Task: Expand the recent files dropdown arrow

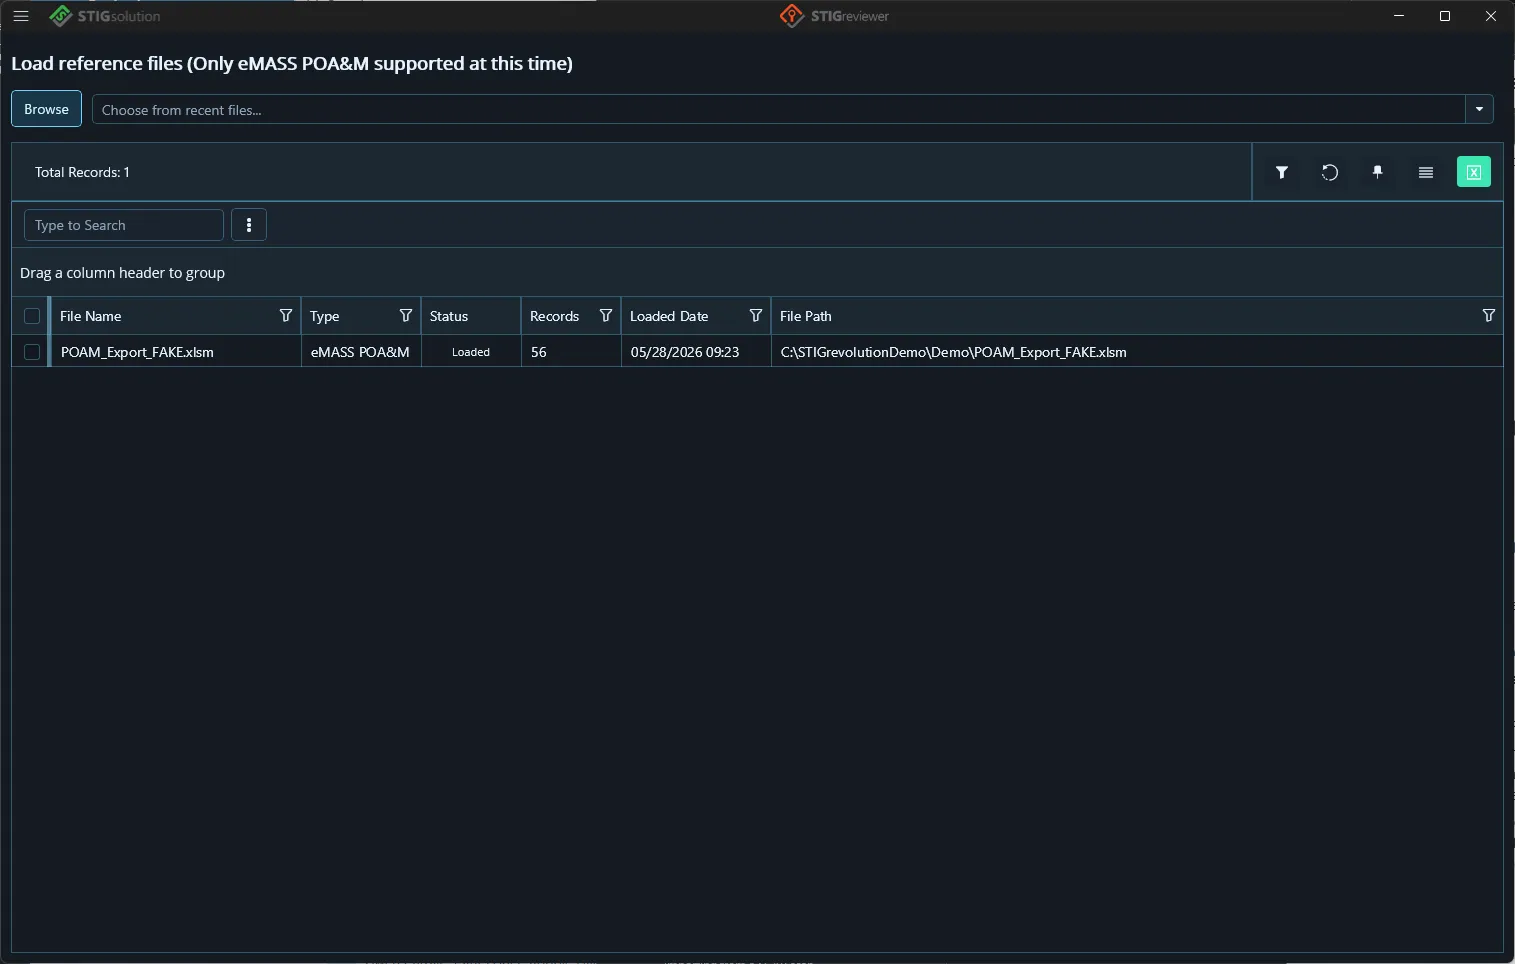Action: point(1479,109)
